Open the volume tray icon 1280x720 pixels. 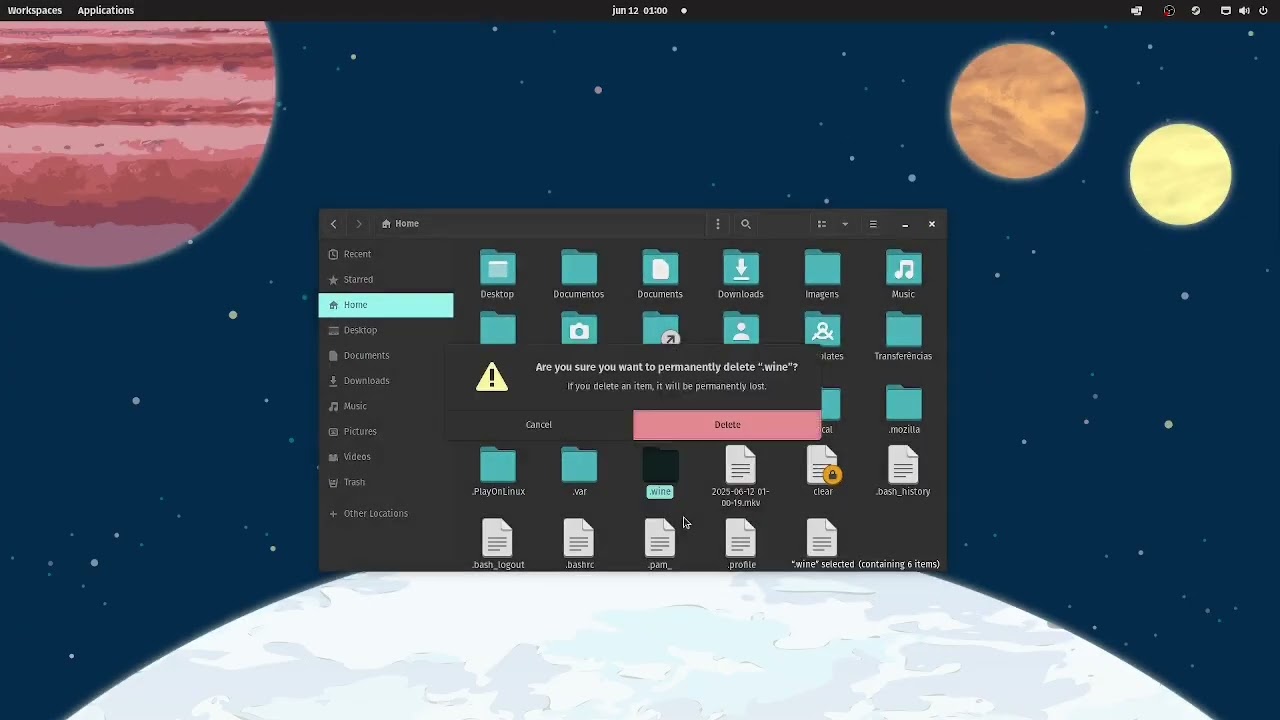pos(1244,10)
